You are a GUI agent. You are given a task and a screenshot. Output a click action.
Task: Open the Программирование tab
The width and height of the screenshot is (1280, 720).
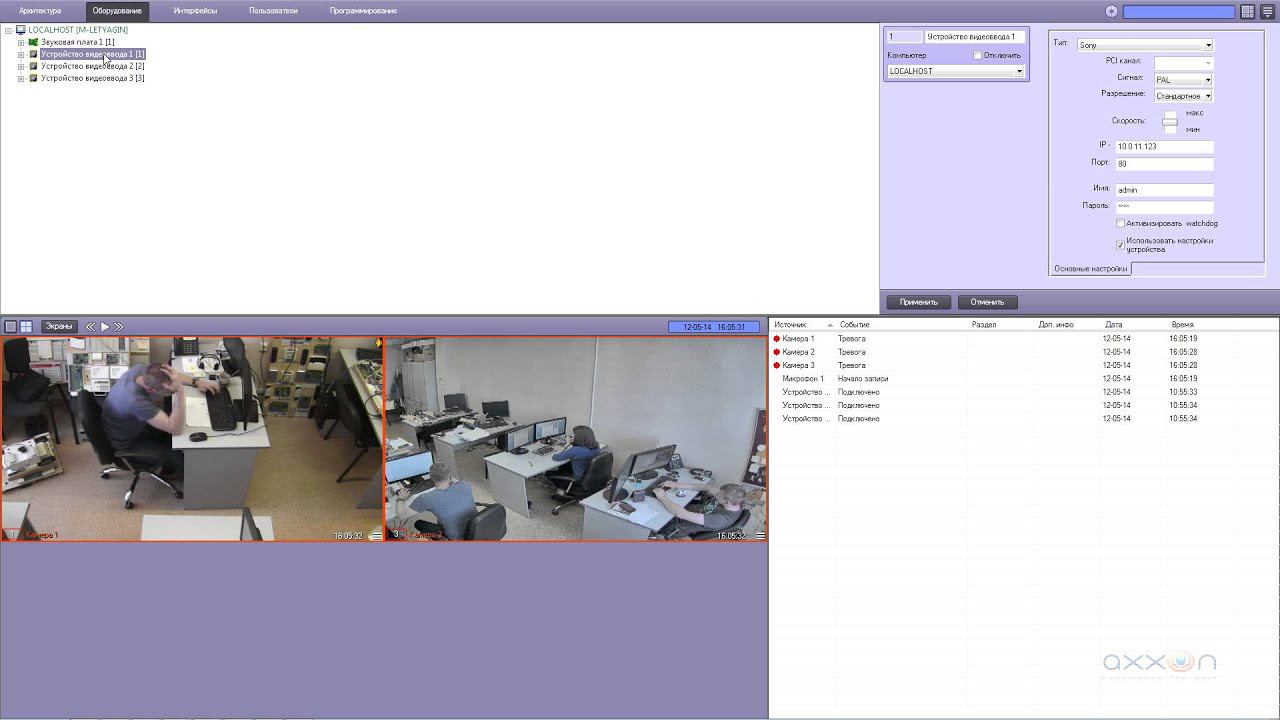pyautogui.click(x=363, y=11)
